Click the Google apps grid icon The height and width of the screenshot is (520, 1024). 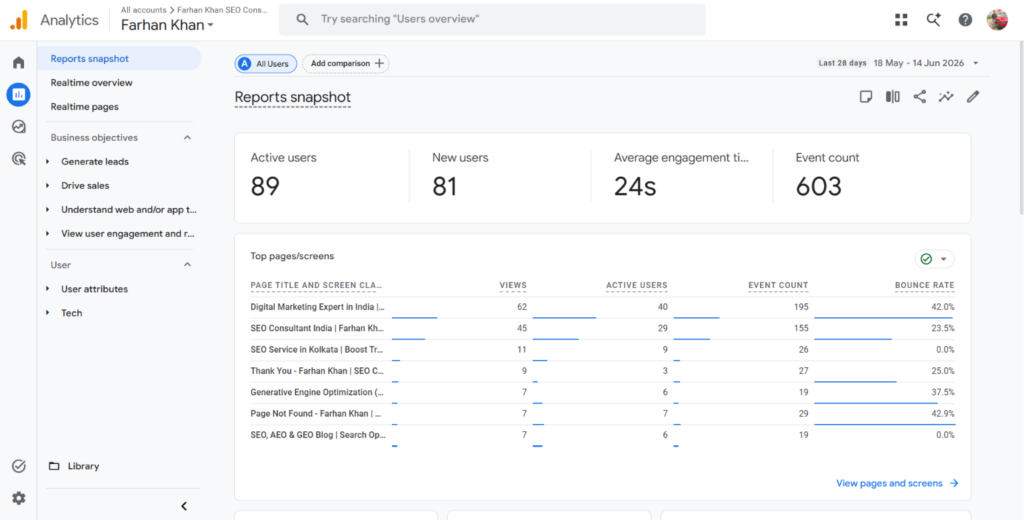(901, 20)
